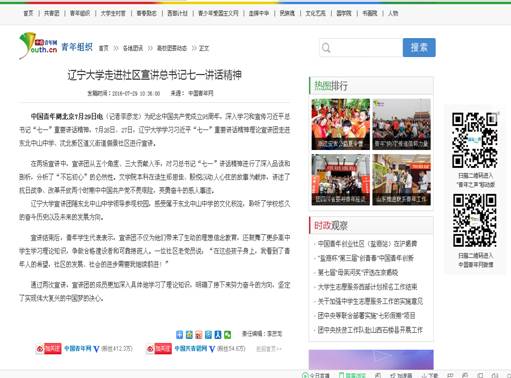Click red 加关注 button for 中国青年网

(49, 349)
